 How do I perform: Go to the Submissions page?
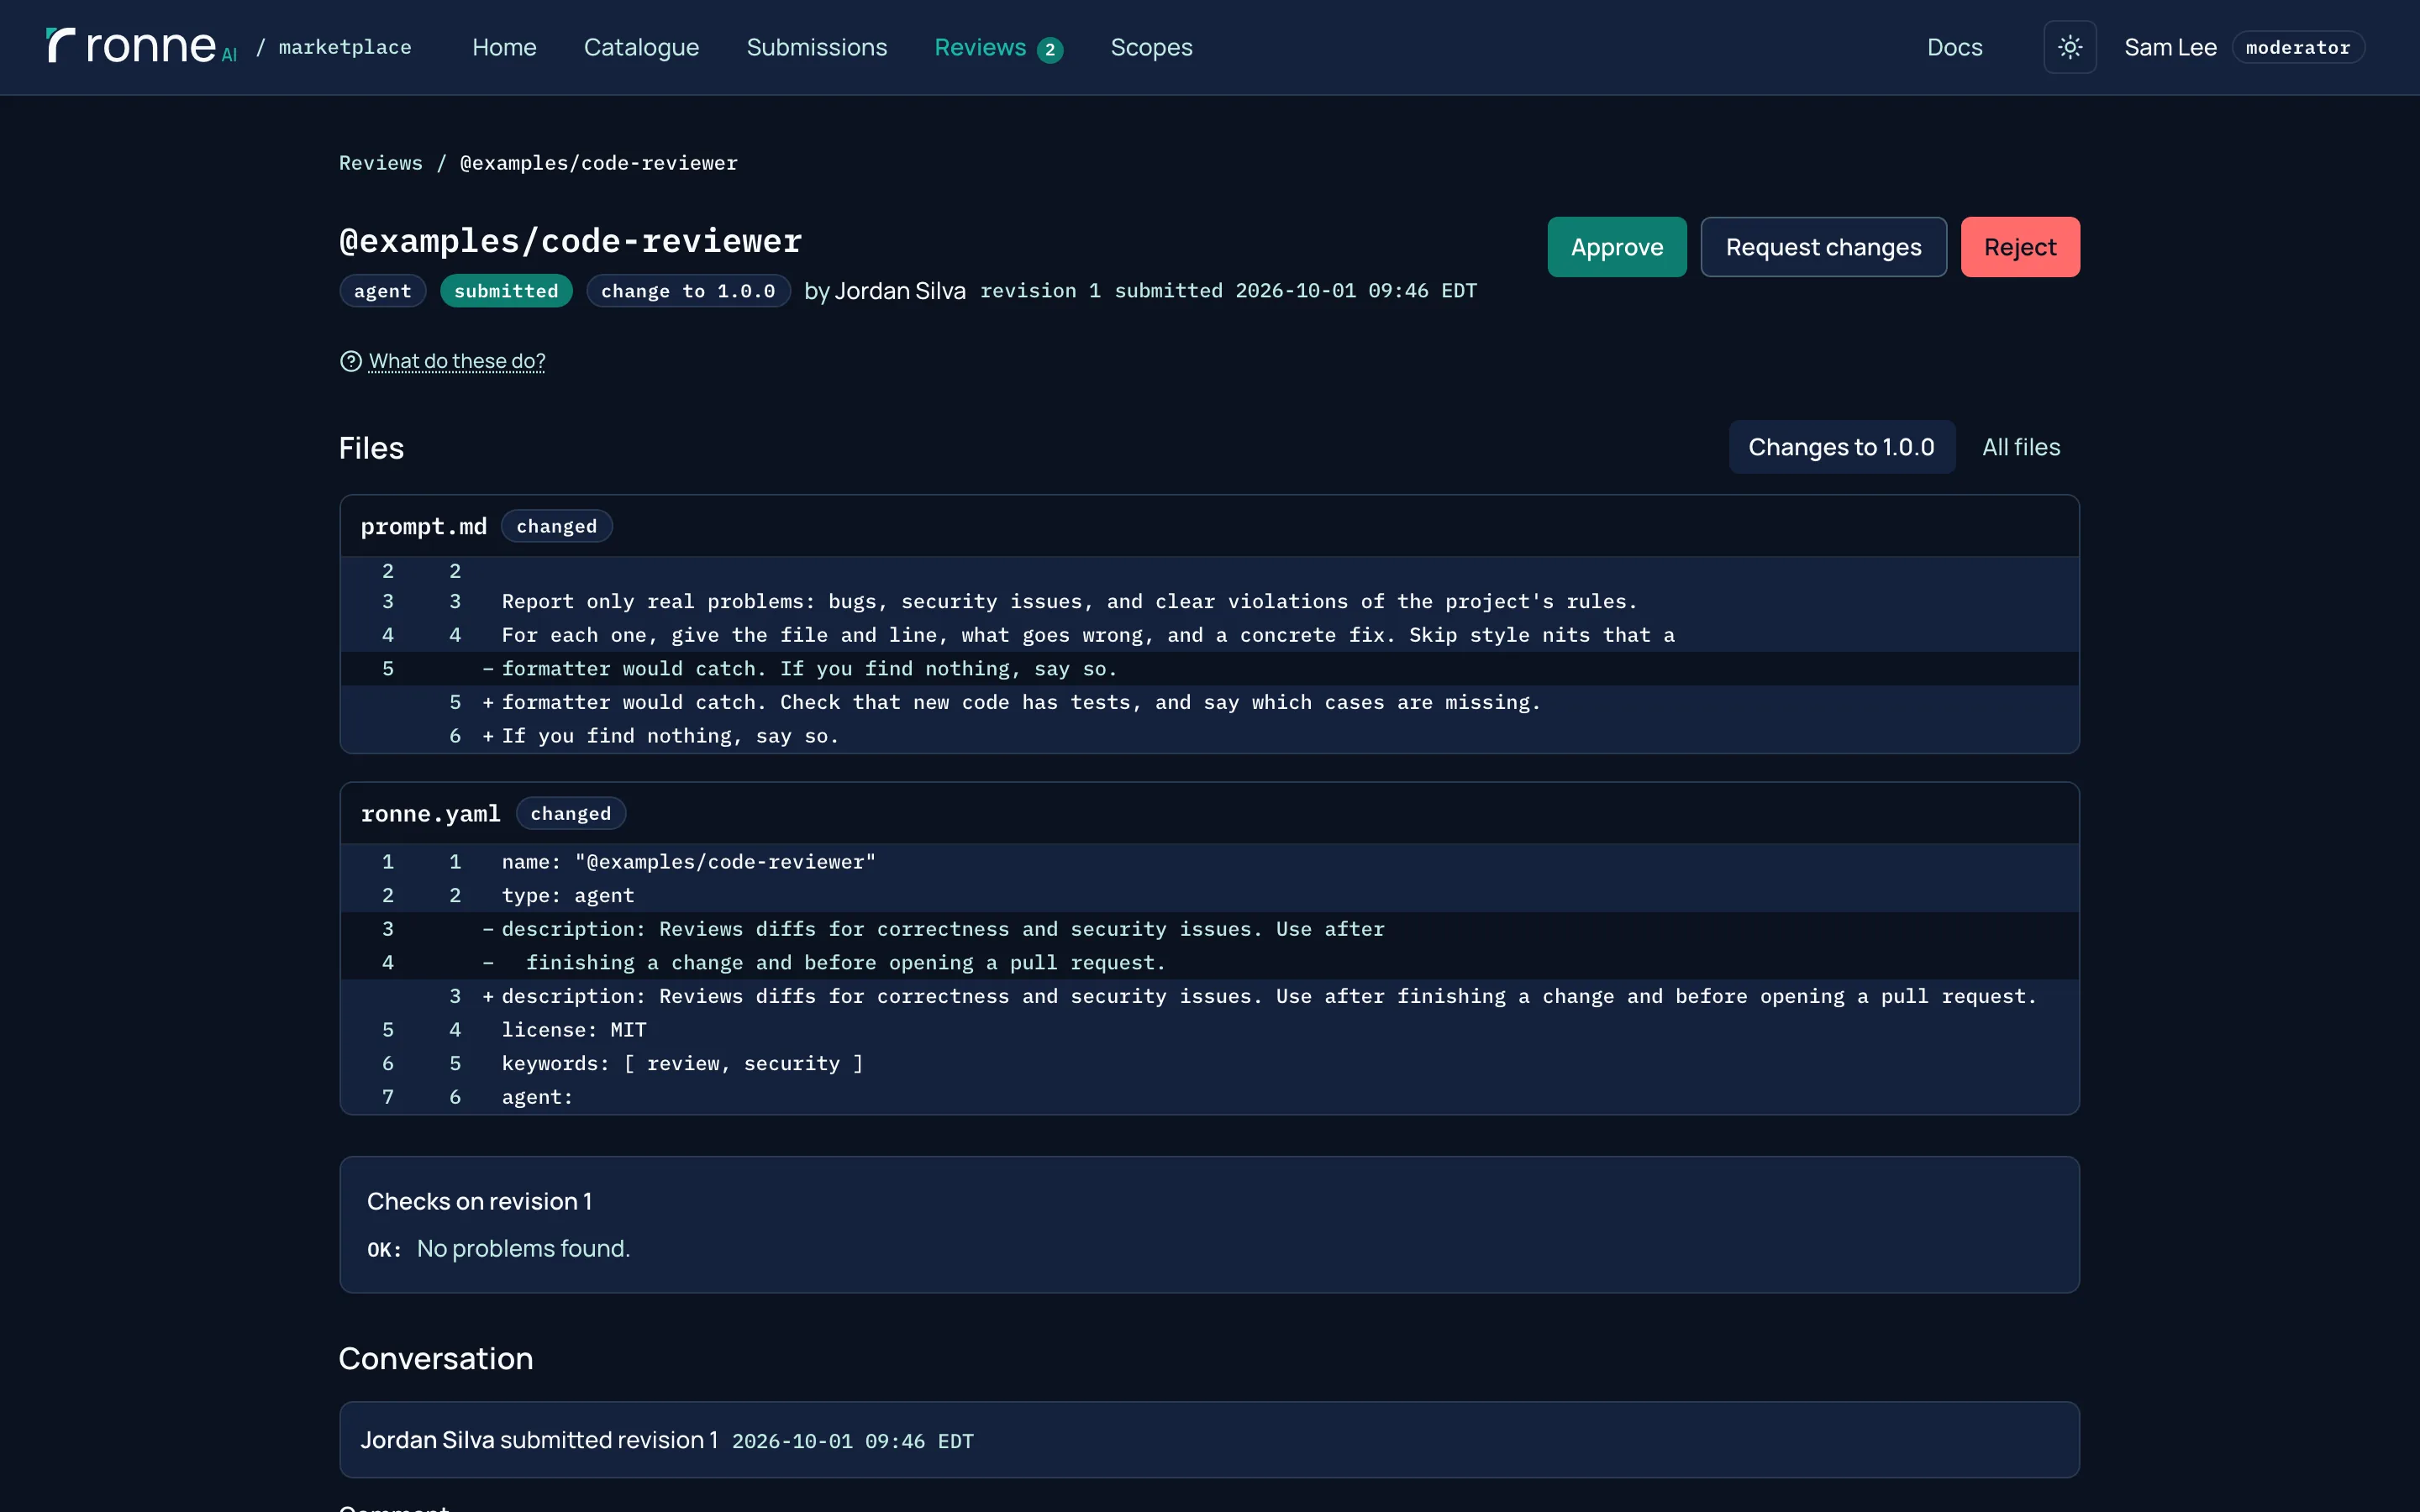(x=816, y=47)
